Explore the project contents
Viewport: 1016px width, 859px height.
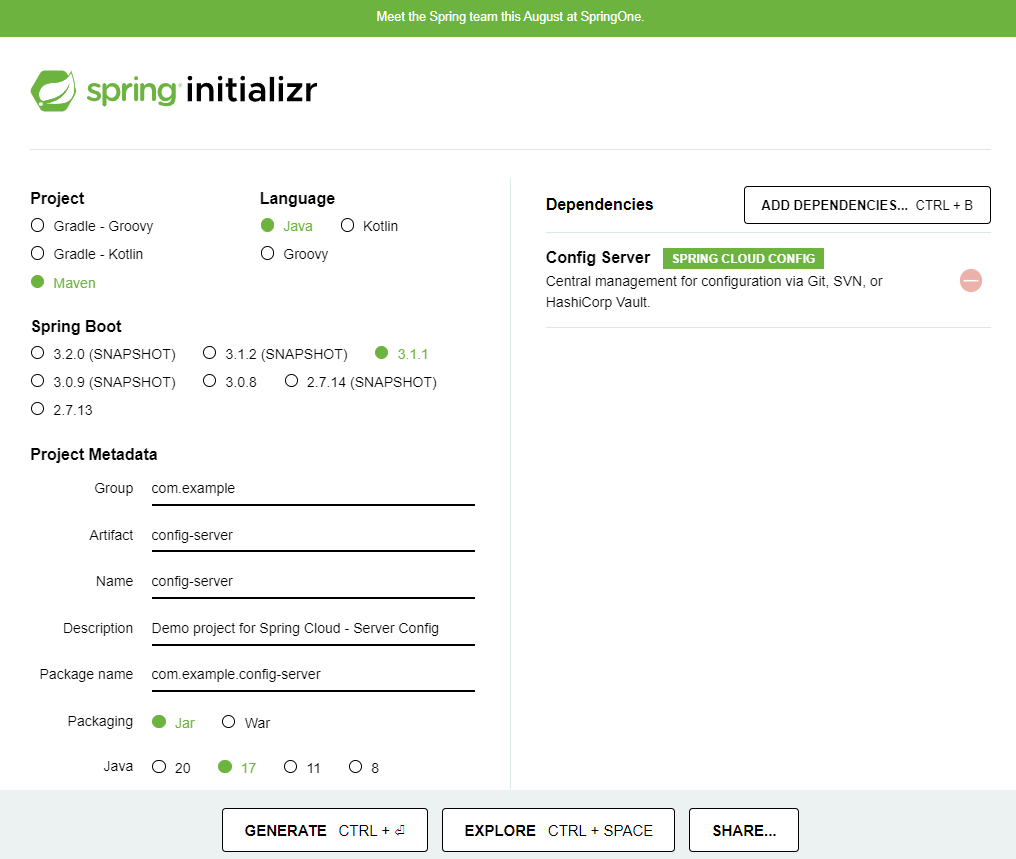pyautogui.click(x=558, y=830)
